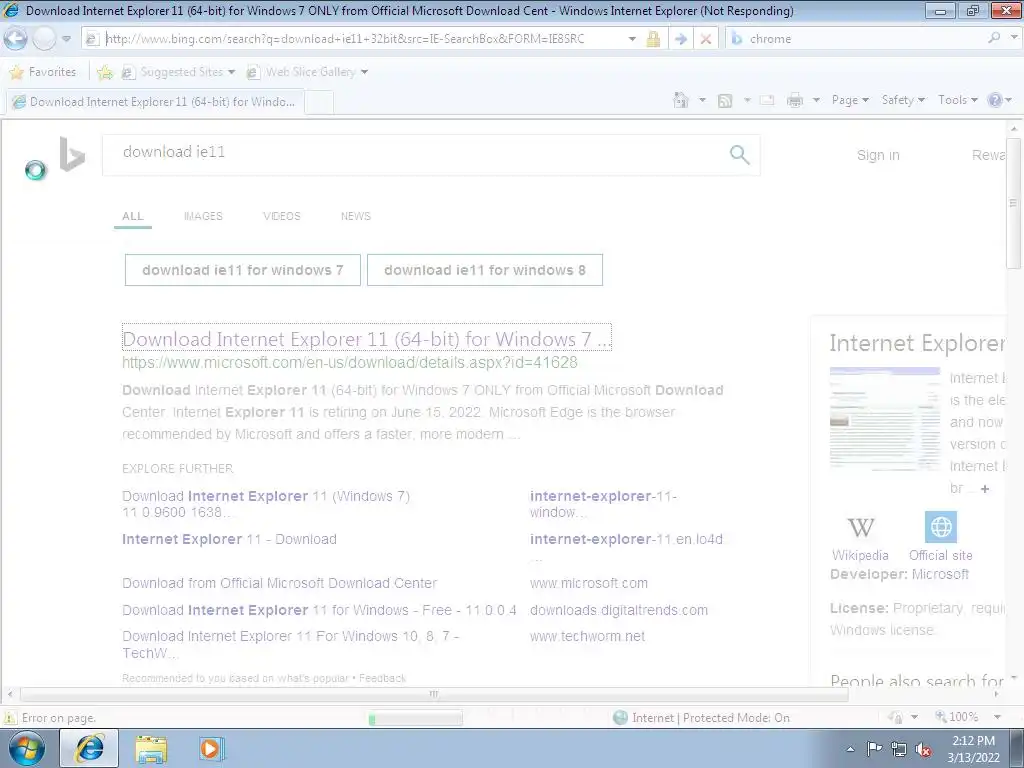The height and width of the screenshot is (768, 1024).
Task: Click the Wikipedia W icon
Action: [x=861, y=527]
